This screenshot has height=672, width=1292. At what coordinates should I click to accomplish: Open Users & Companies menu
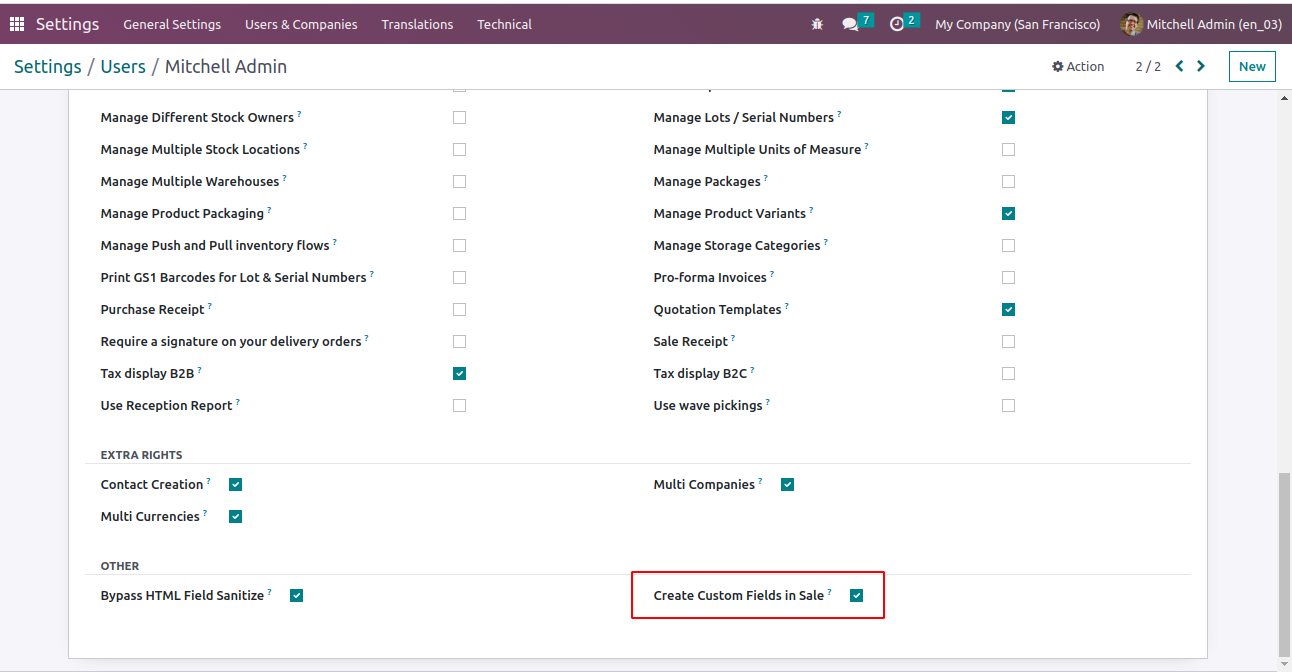301,24
